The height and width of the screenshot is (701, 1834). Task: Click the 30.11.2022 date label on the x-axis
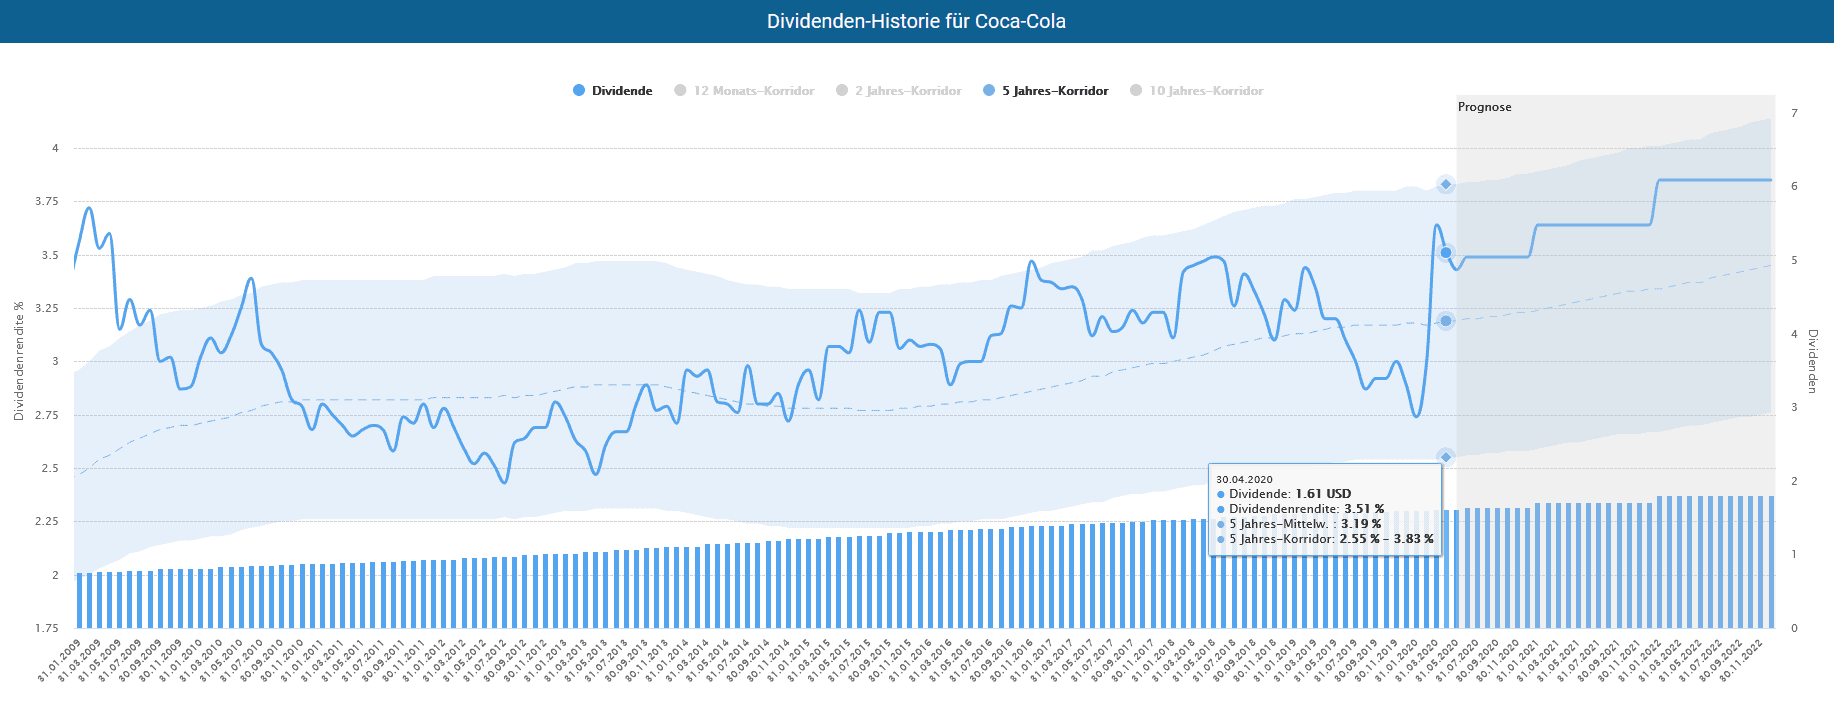click(1742, 661)
